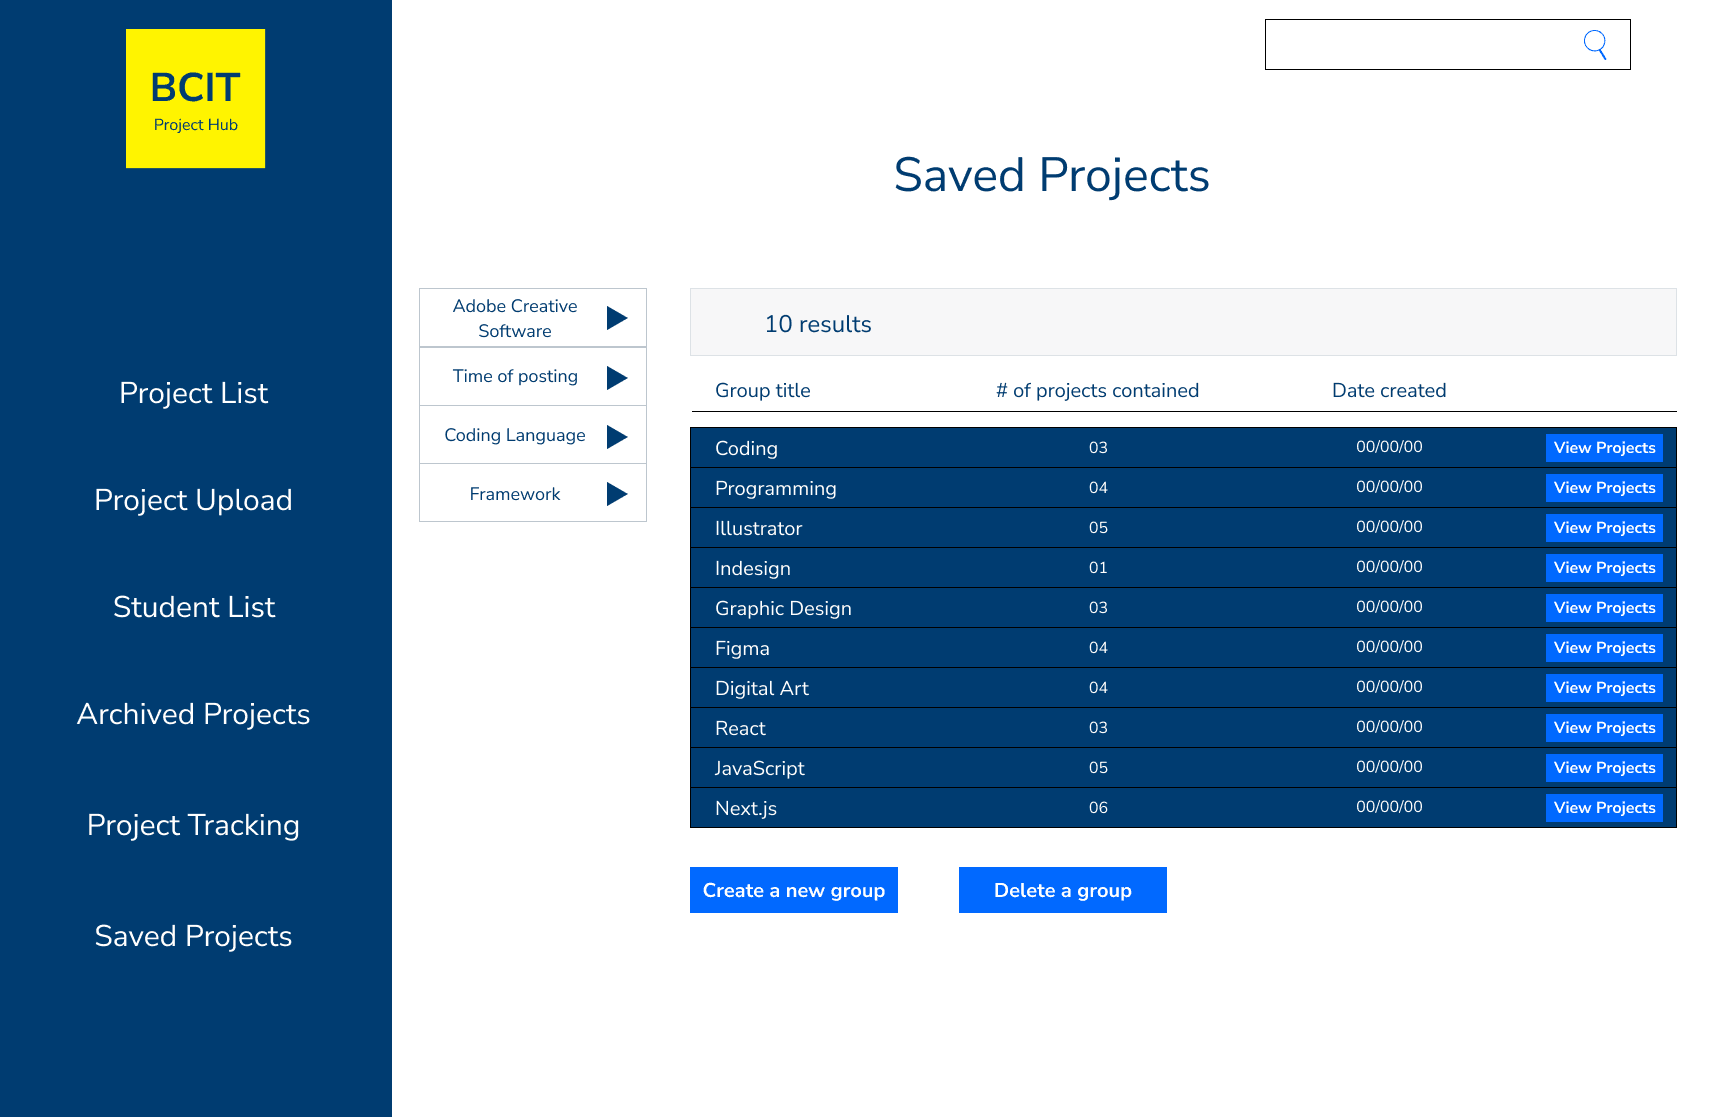Screen dimensions: 1728x1117
Task: Open the Project List page
Action: coord(193,393)
